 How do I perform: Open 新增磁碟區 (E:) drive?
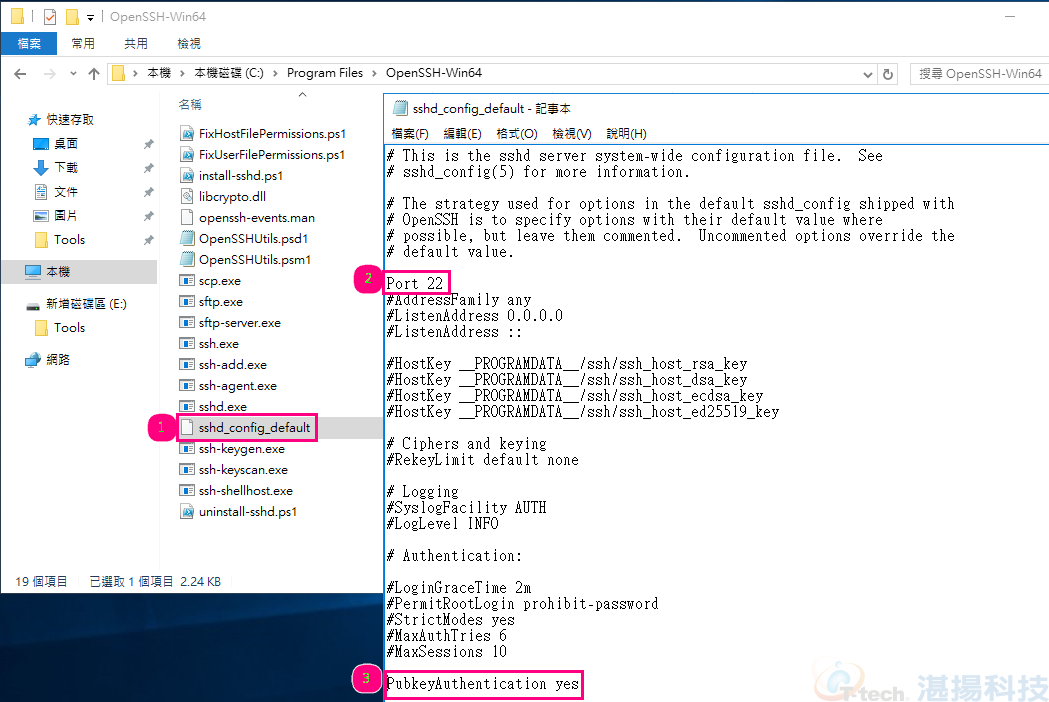click(86, 304)
